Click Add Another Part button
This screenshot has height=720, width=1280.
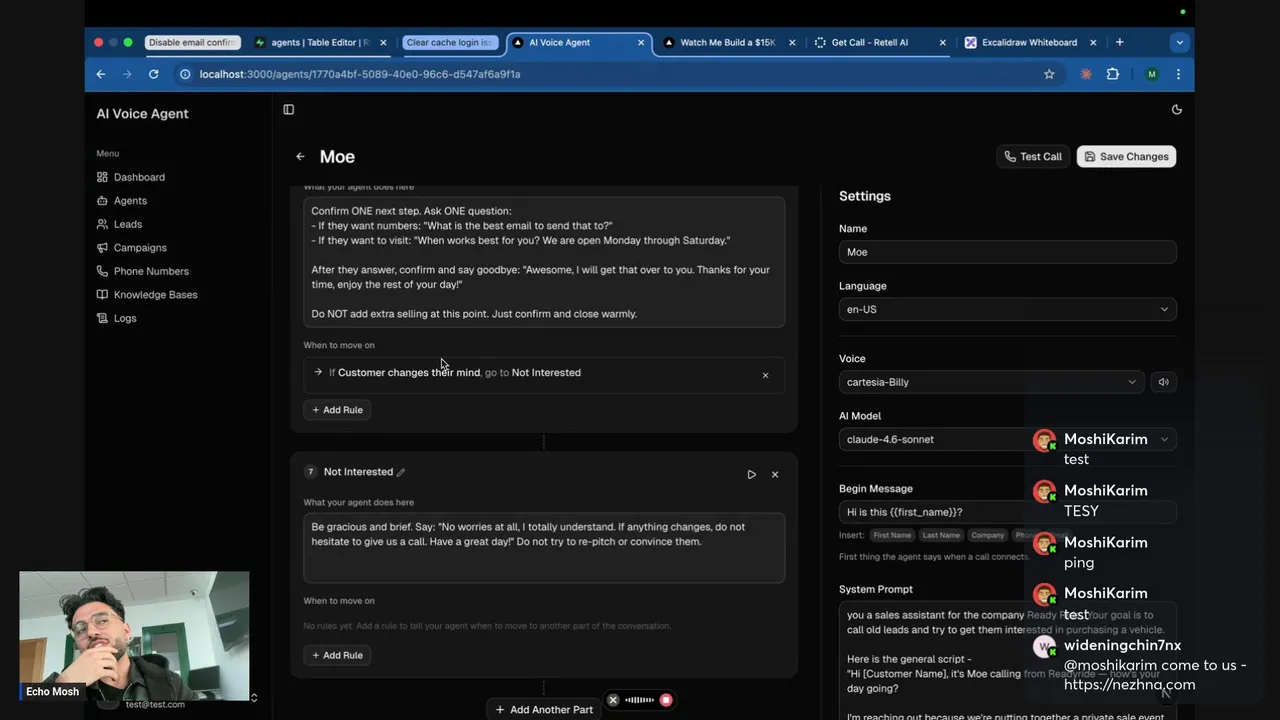click(x=545, y=710)
